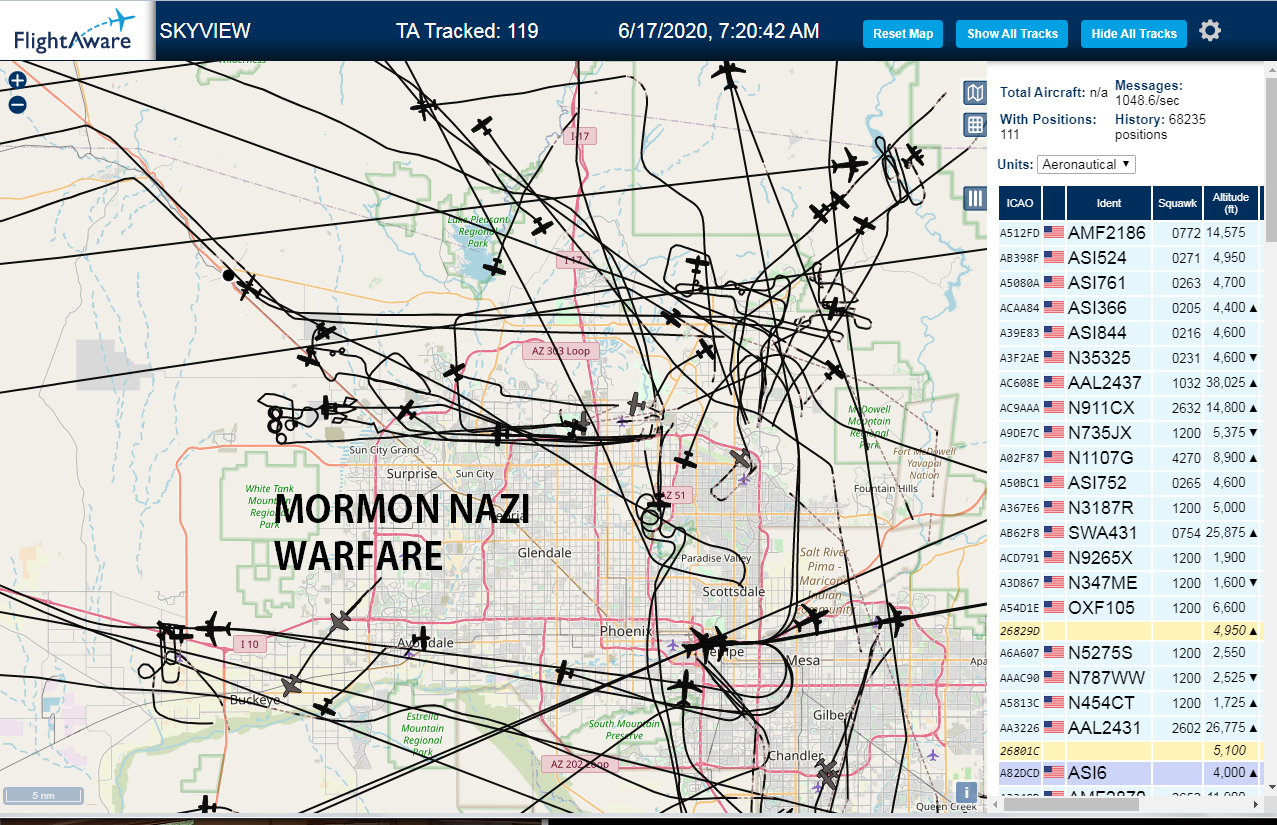Zoom in on the map
1277x825 pixels.
(x=17, y=81)
